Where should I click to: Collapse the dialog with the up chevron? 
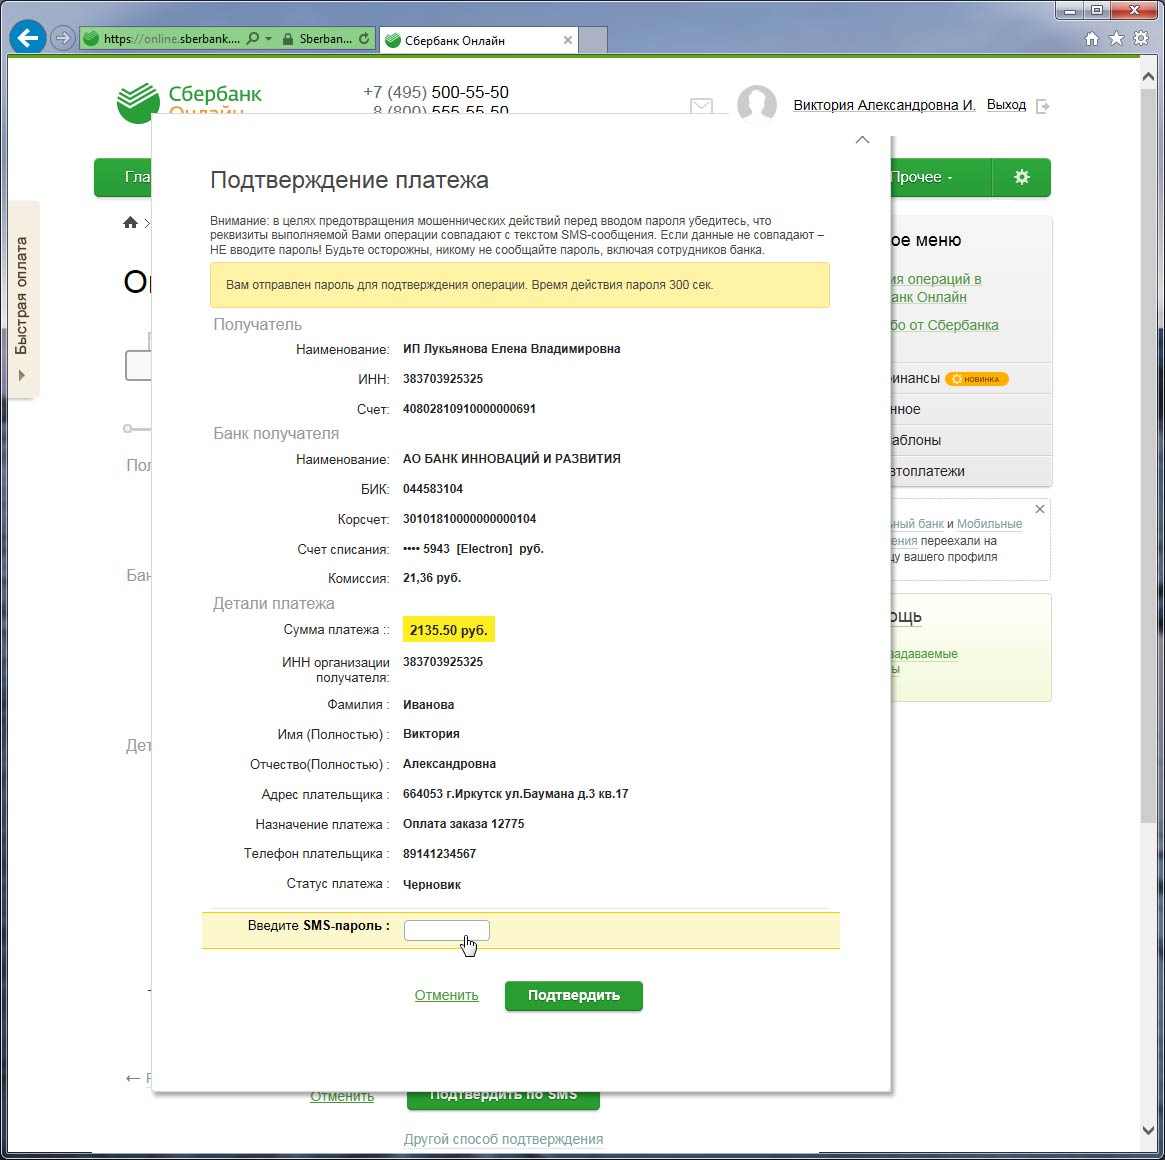862,140
